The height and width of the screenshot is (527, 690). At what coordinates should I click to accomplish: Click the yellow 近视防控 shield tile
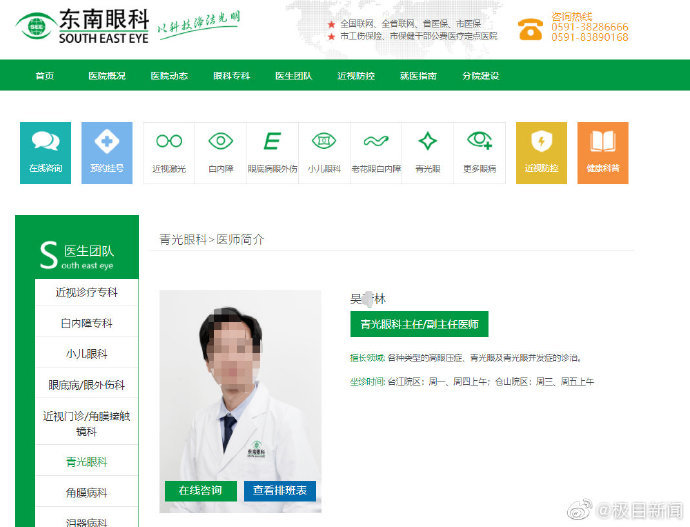[541, 152]
